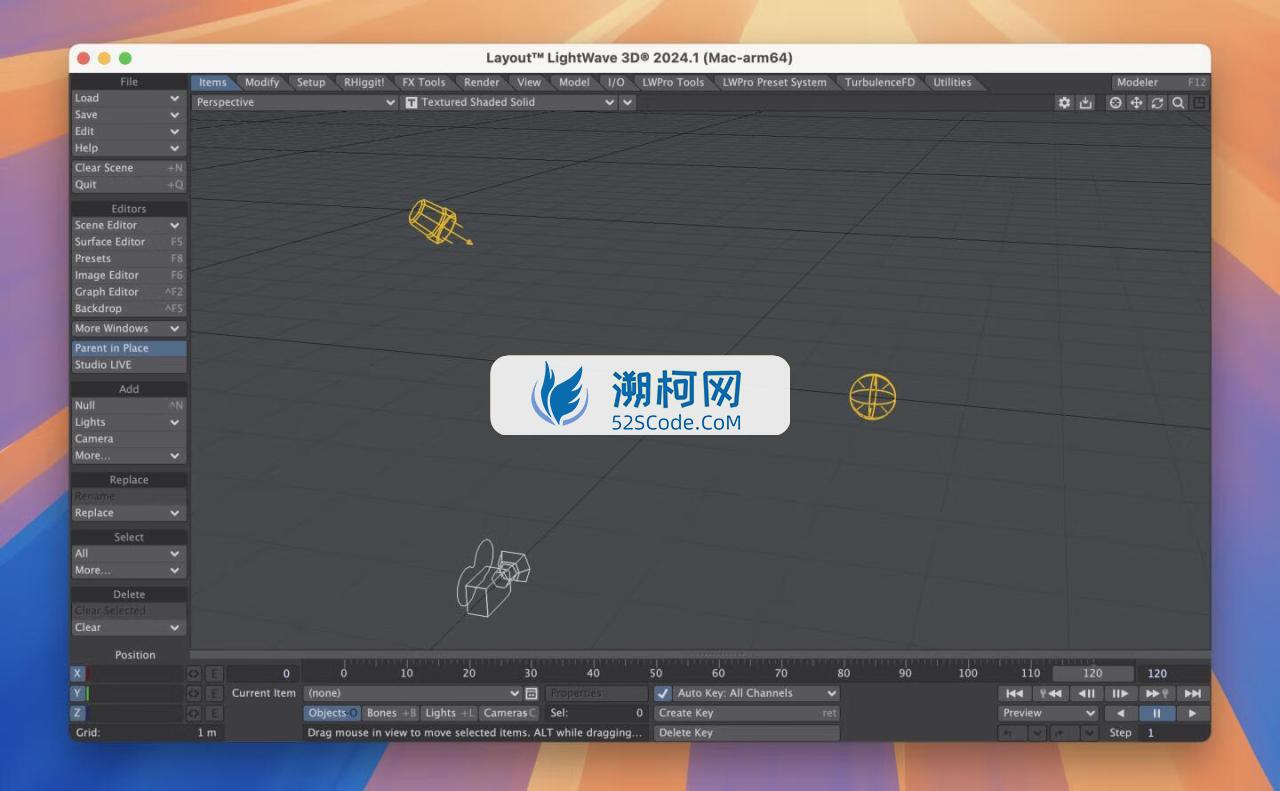Open the Graph Editor
Image resolution: width=1280 pixels, height=791 pixels.
129,292
